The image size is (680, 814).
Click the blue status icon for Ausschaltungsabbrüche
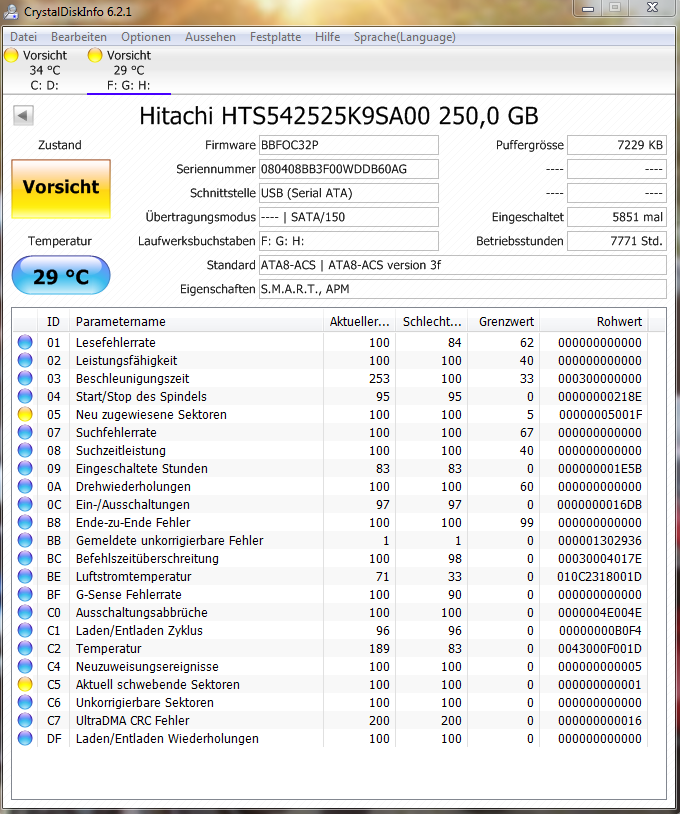click(25, 612)
